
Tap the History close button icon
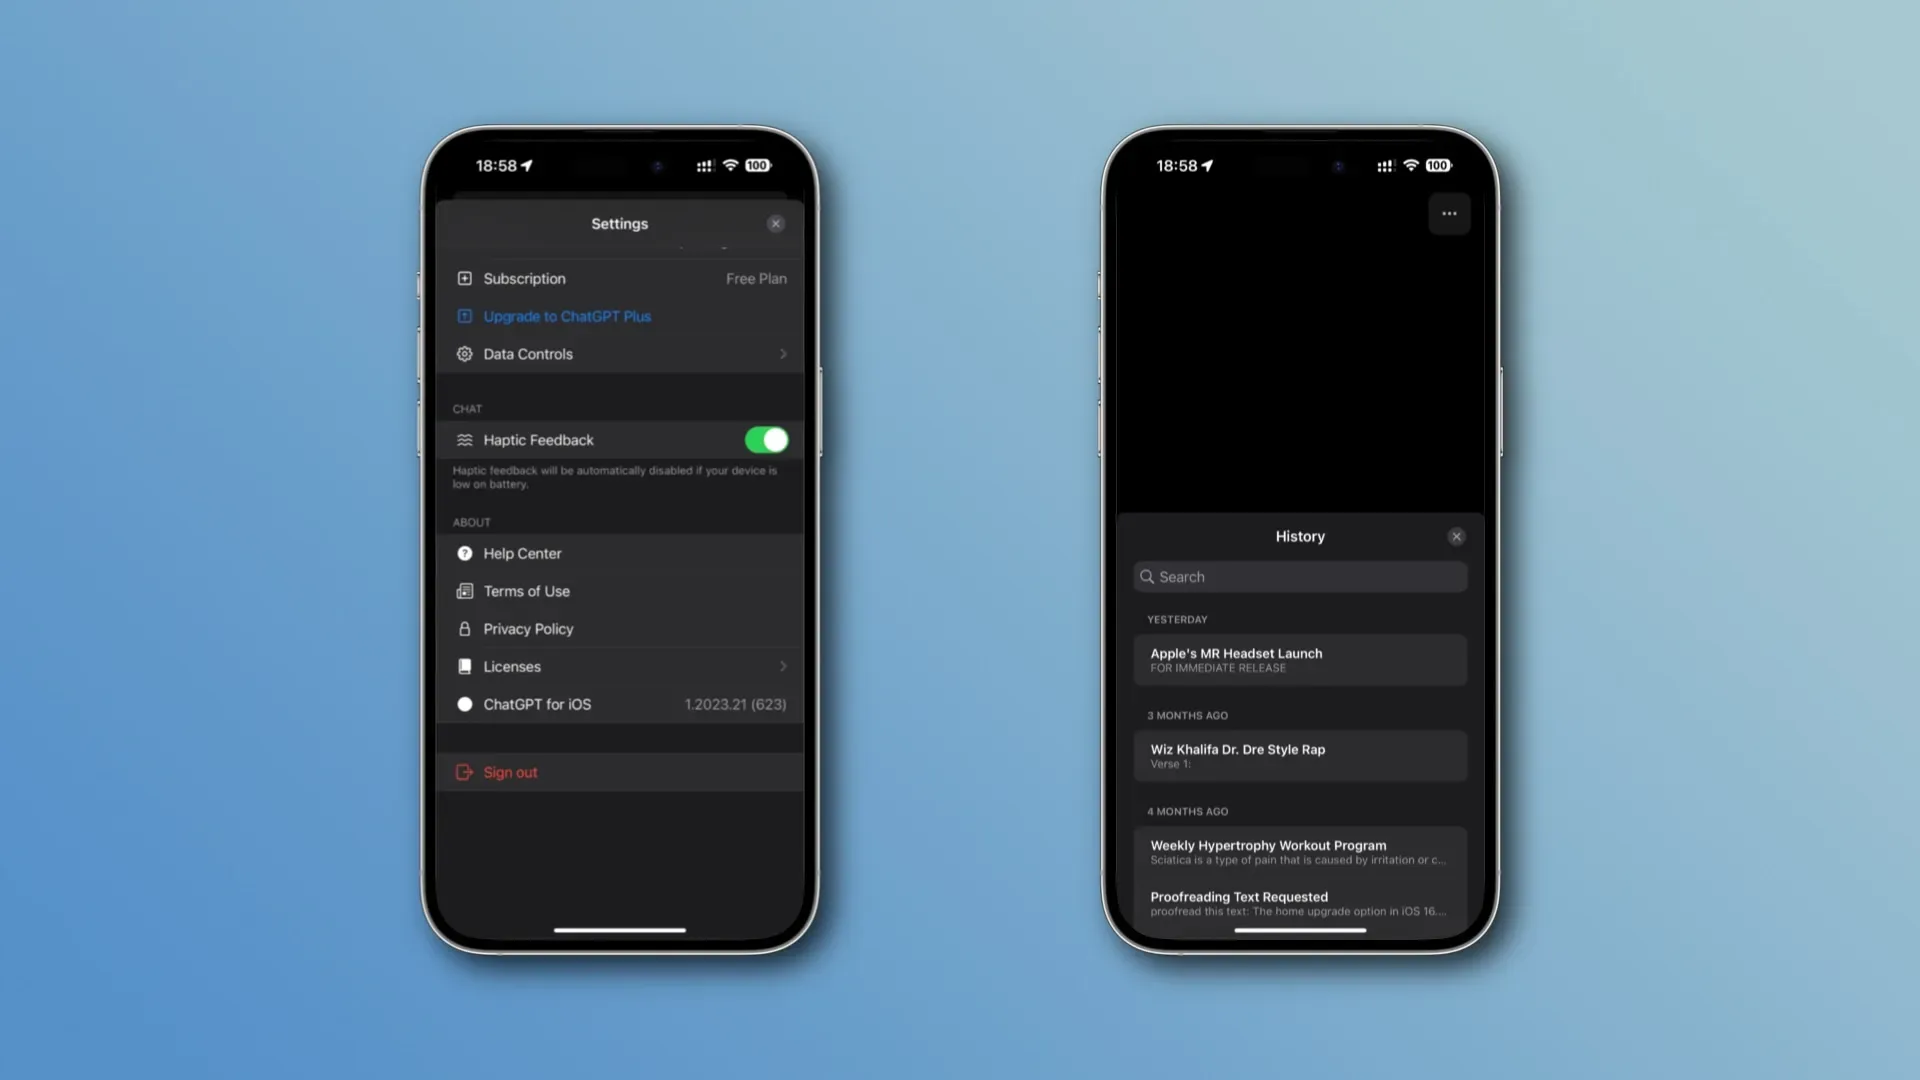pyautogui.click(x=1456, y=537)
